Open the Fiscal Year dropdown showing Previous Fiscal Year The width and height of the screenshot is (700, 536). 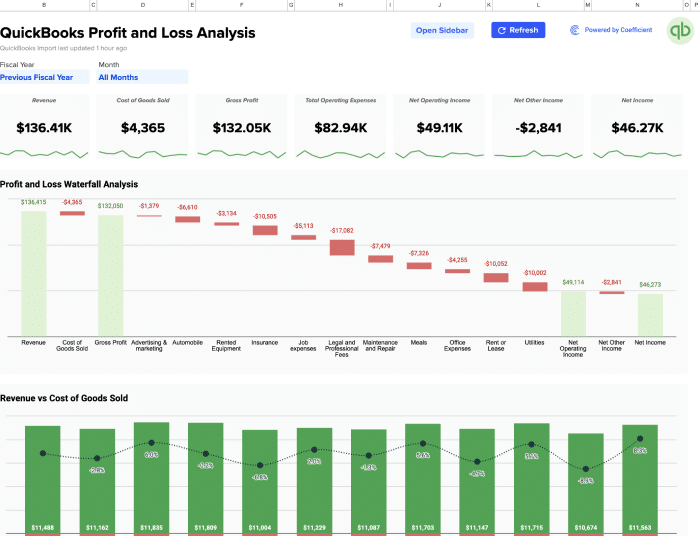pos(44,77)
